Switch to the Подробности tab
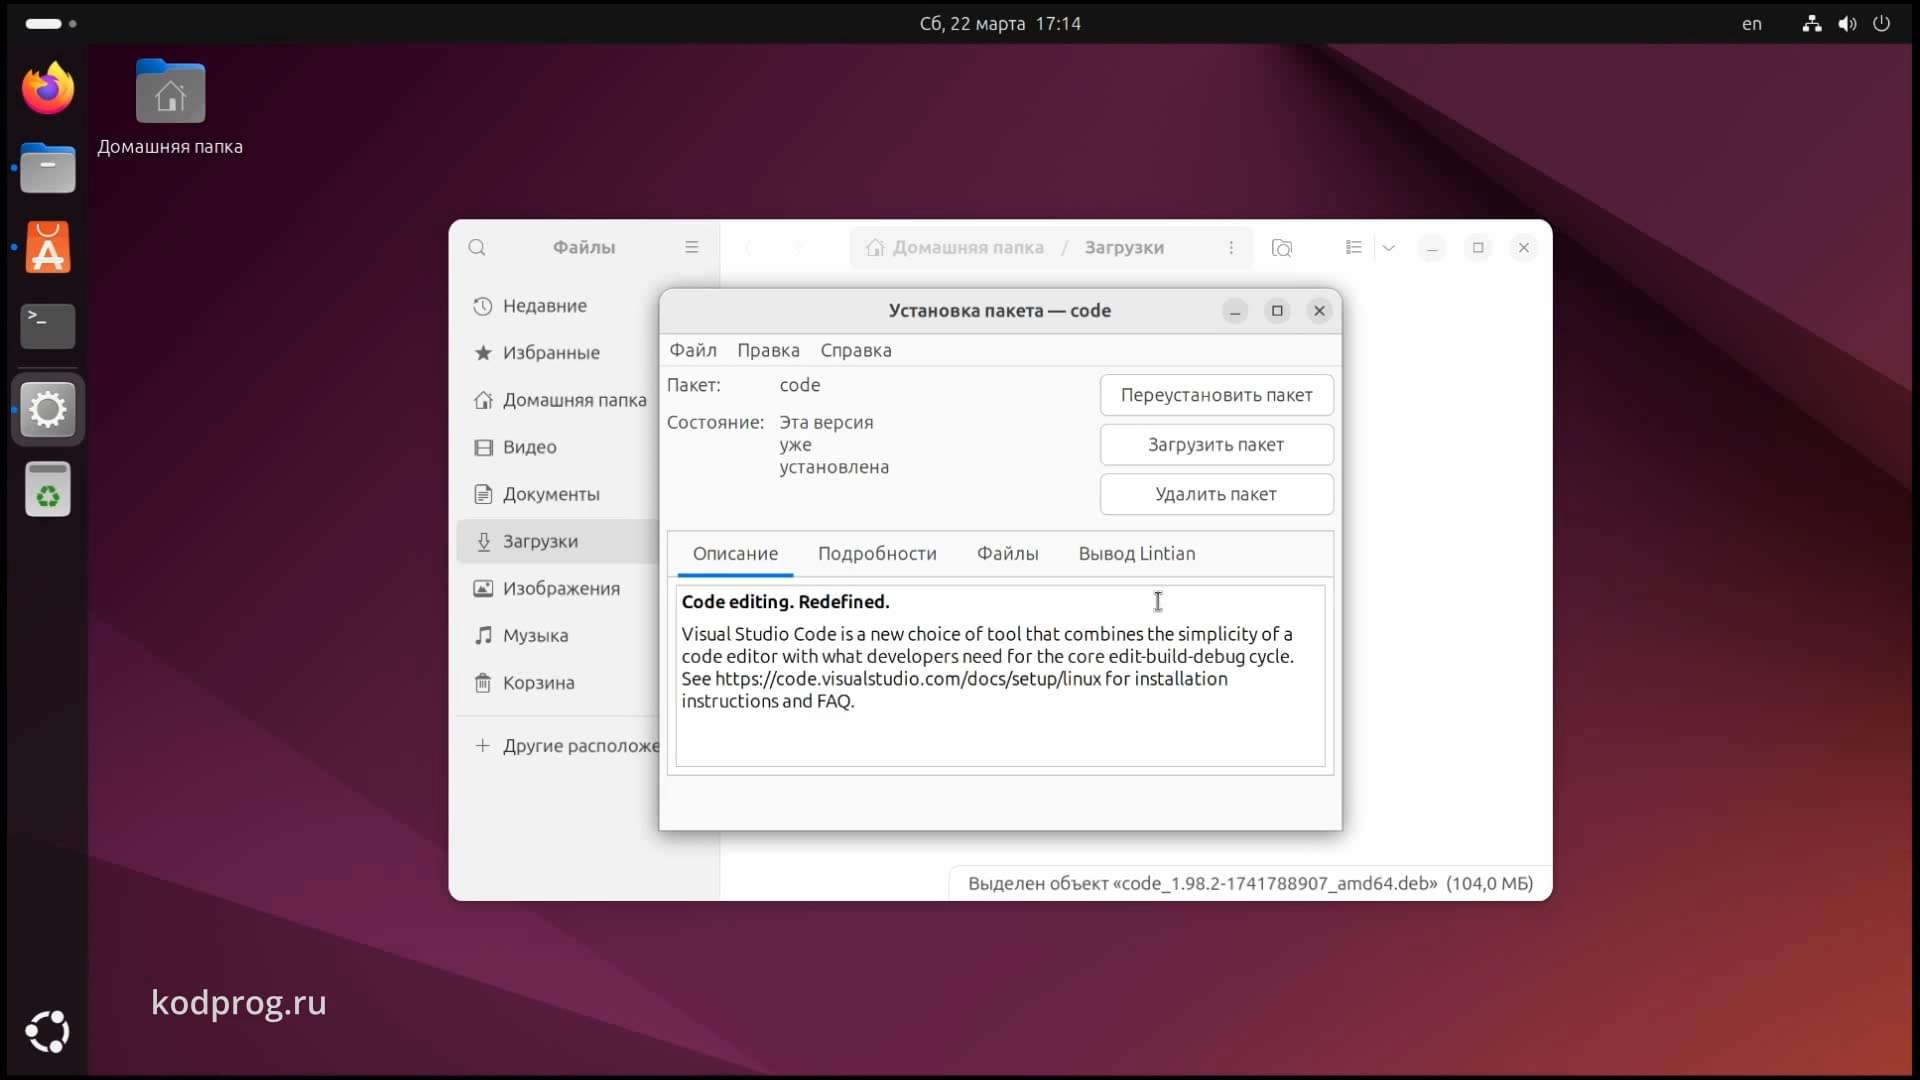Viewport: 1920px width, 1080px height. [x=877, y=553]
